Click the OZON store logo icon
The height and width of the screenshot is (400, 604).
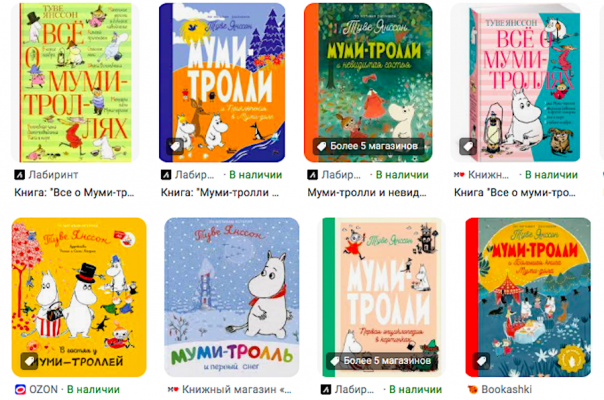(20, 390)
